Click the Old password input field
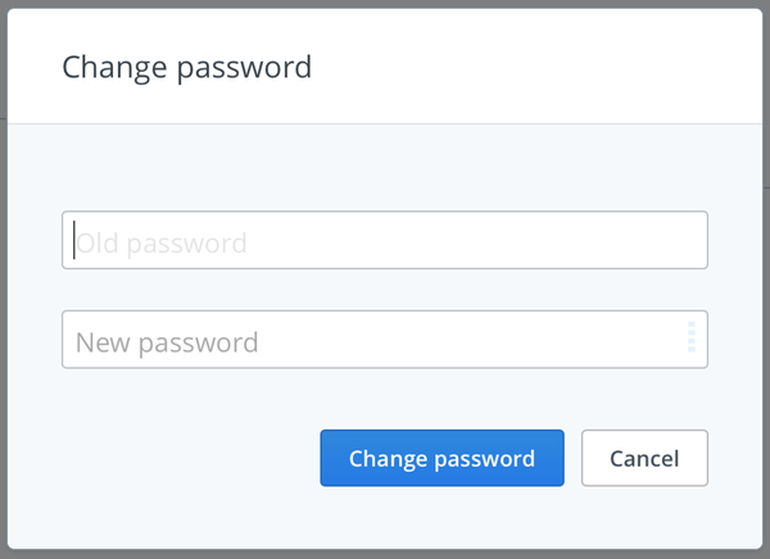 click(x=385, y=240)
